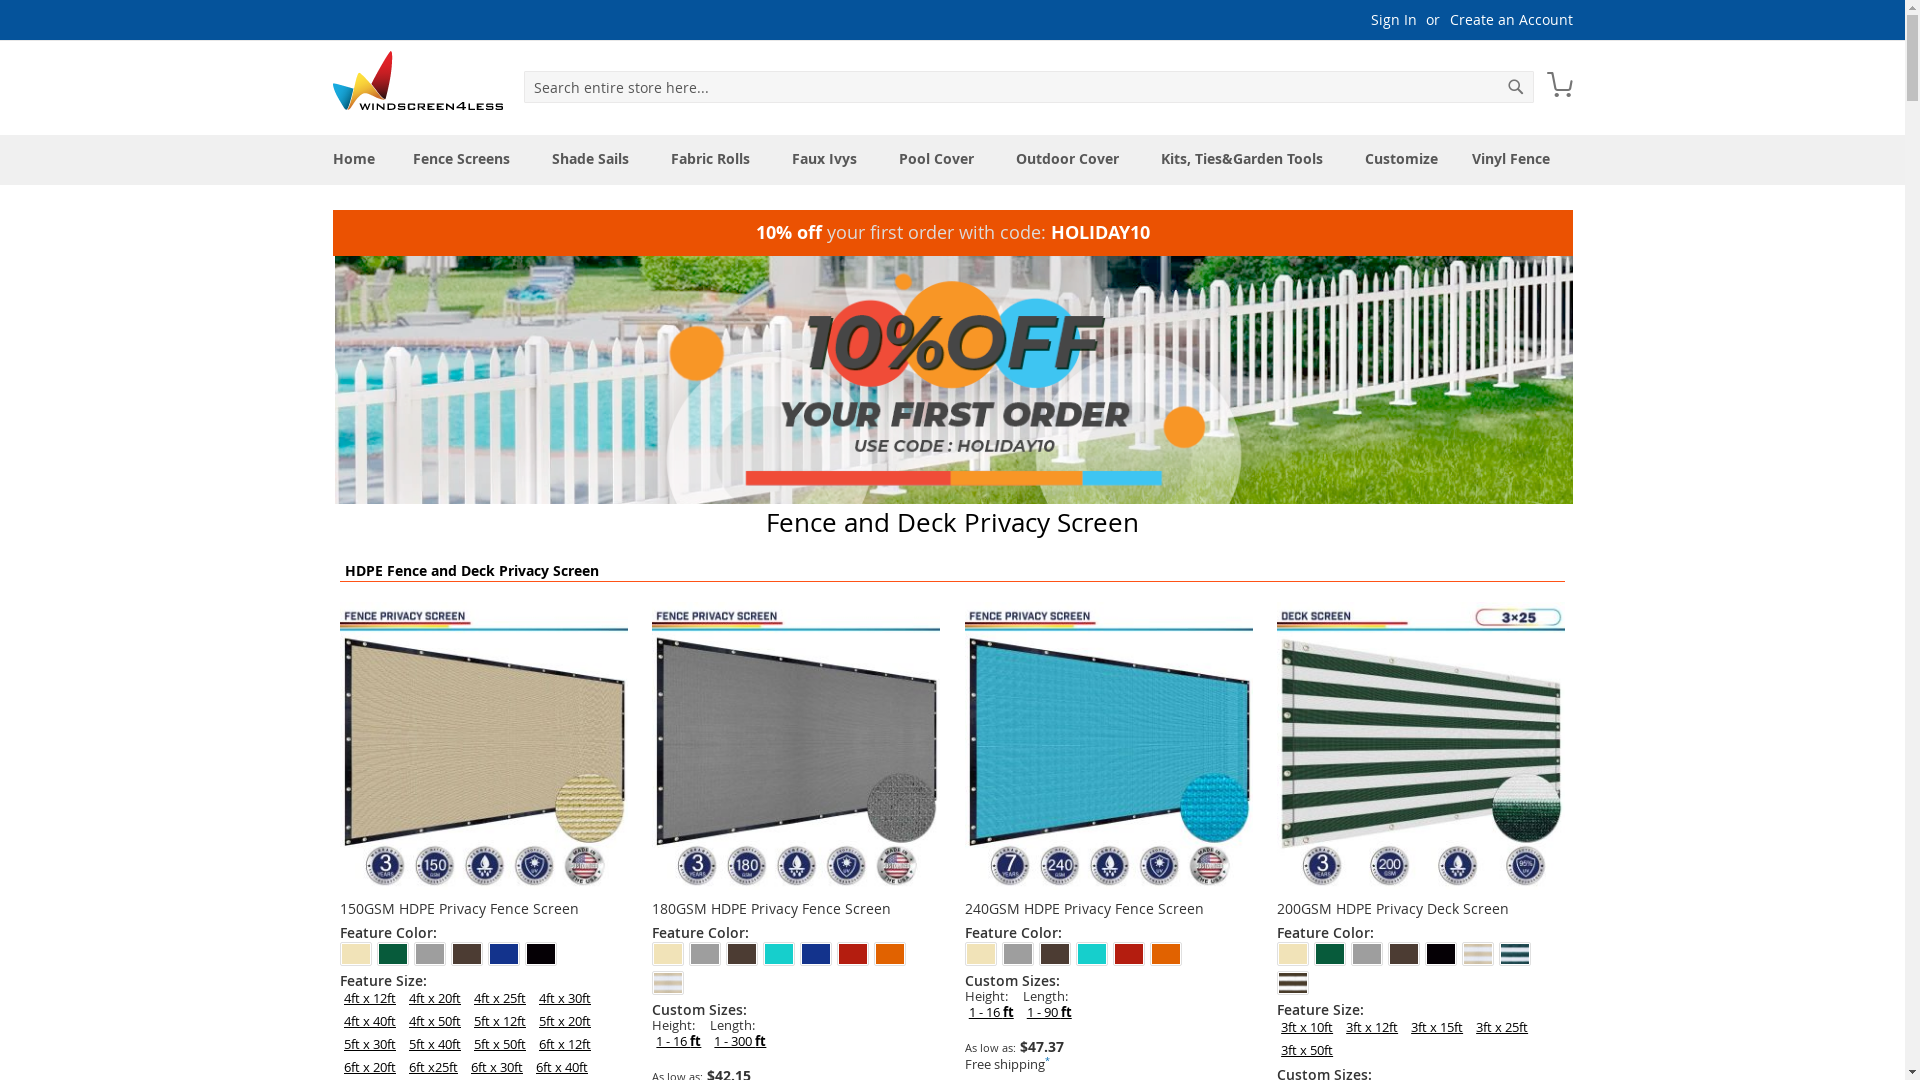Pick green color for 150GSM screen
This screenshot has height=1080, width=1920.
pyautogui.click(x=393, y=954)
